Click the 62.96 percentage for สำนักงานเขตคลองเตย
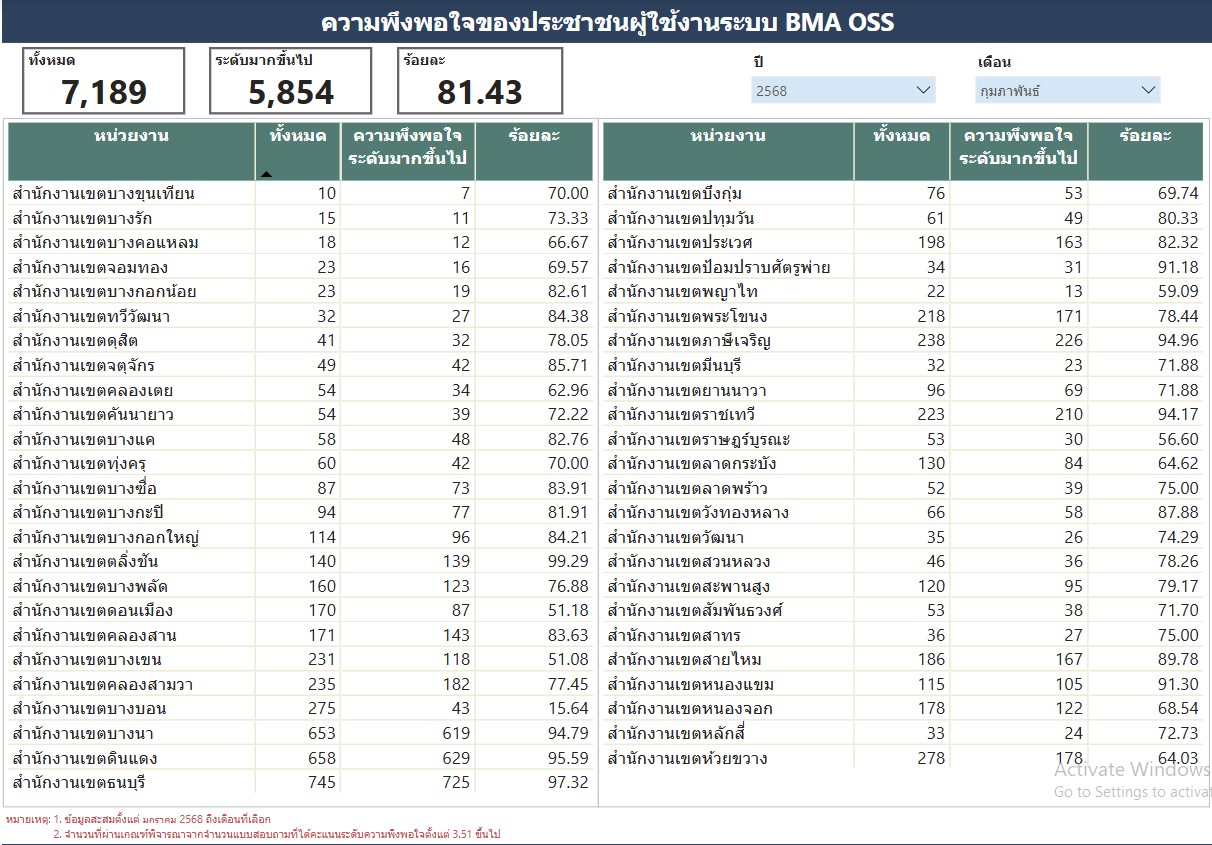 (x=567, y=390)
